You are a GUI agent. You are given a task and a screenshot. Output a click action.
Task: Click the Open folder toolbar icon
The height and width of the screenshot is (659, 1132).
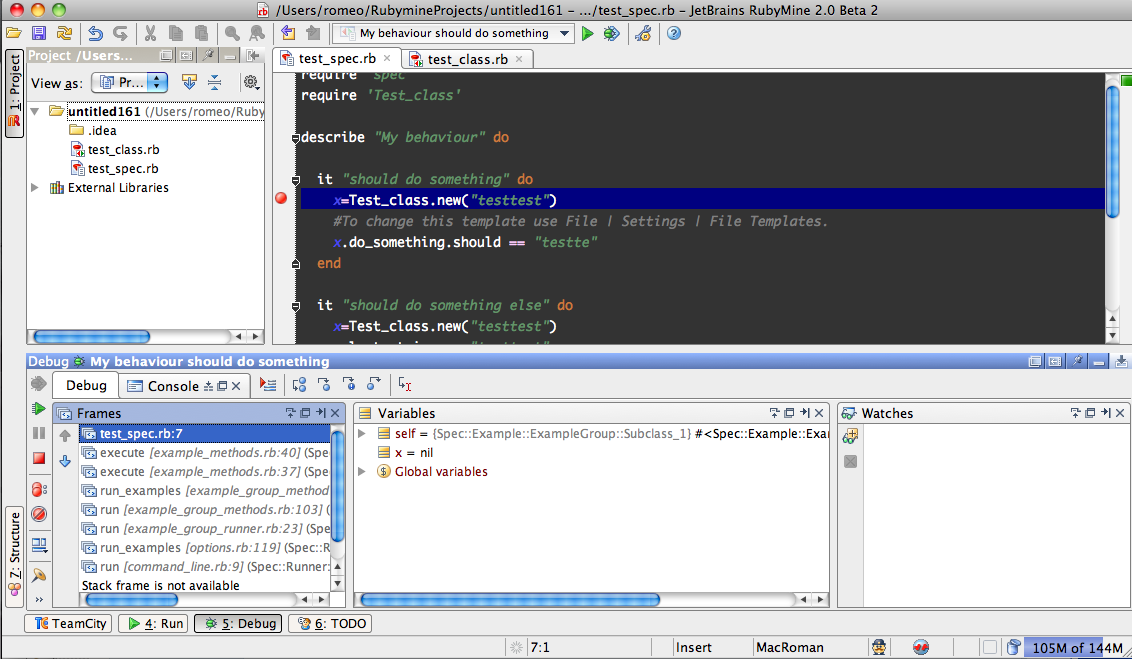coord(14,33)
